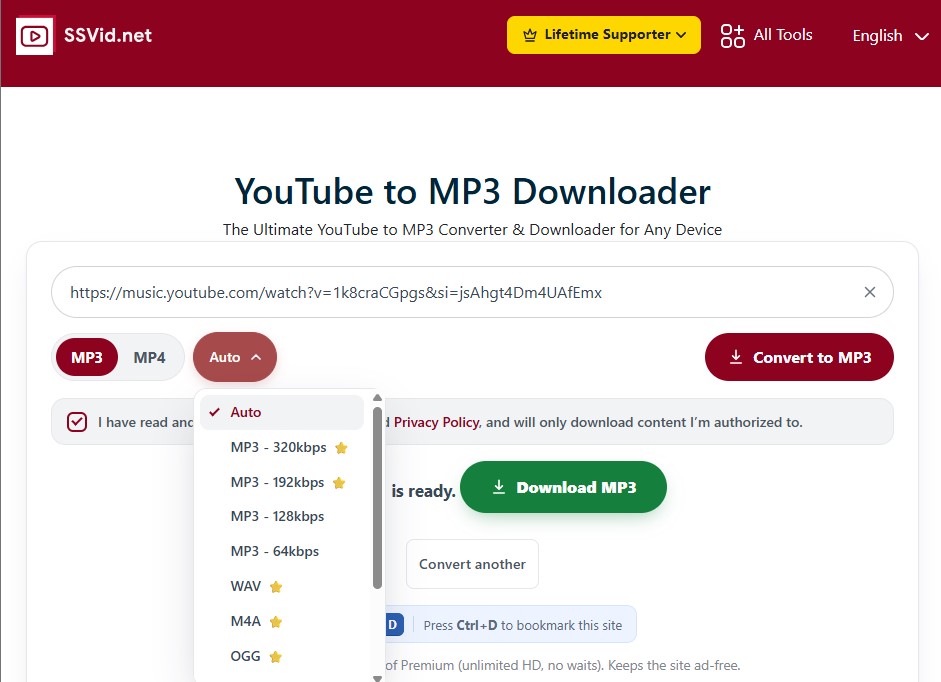This screenshot has width=941, height=682.
Task: Click the SSVid.net site name text
Action: 108,35
